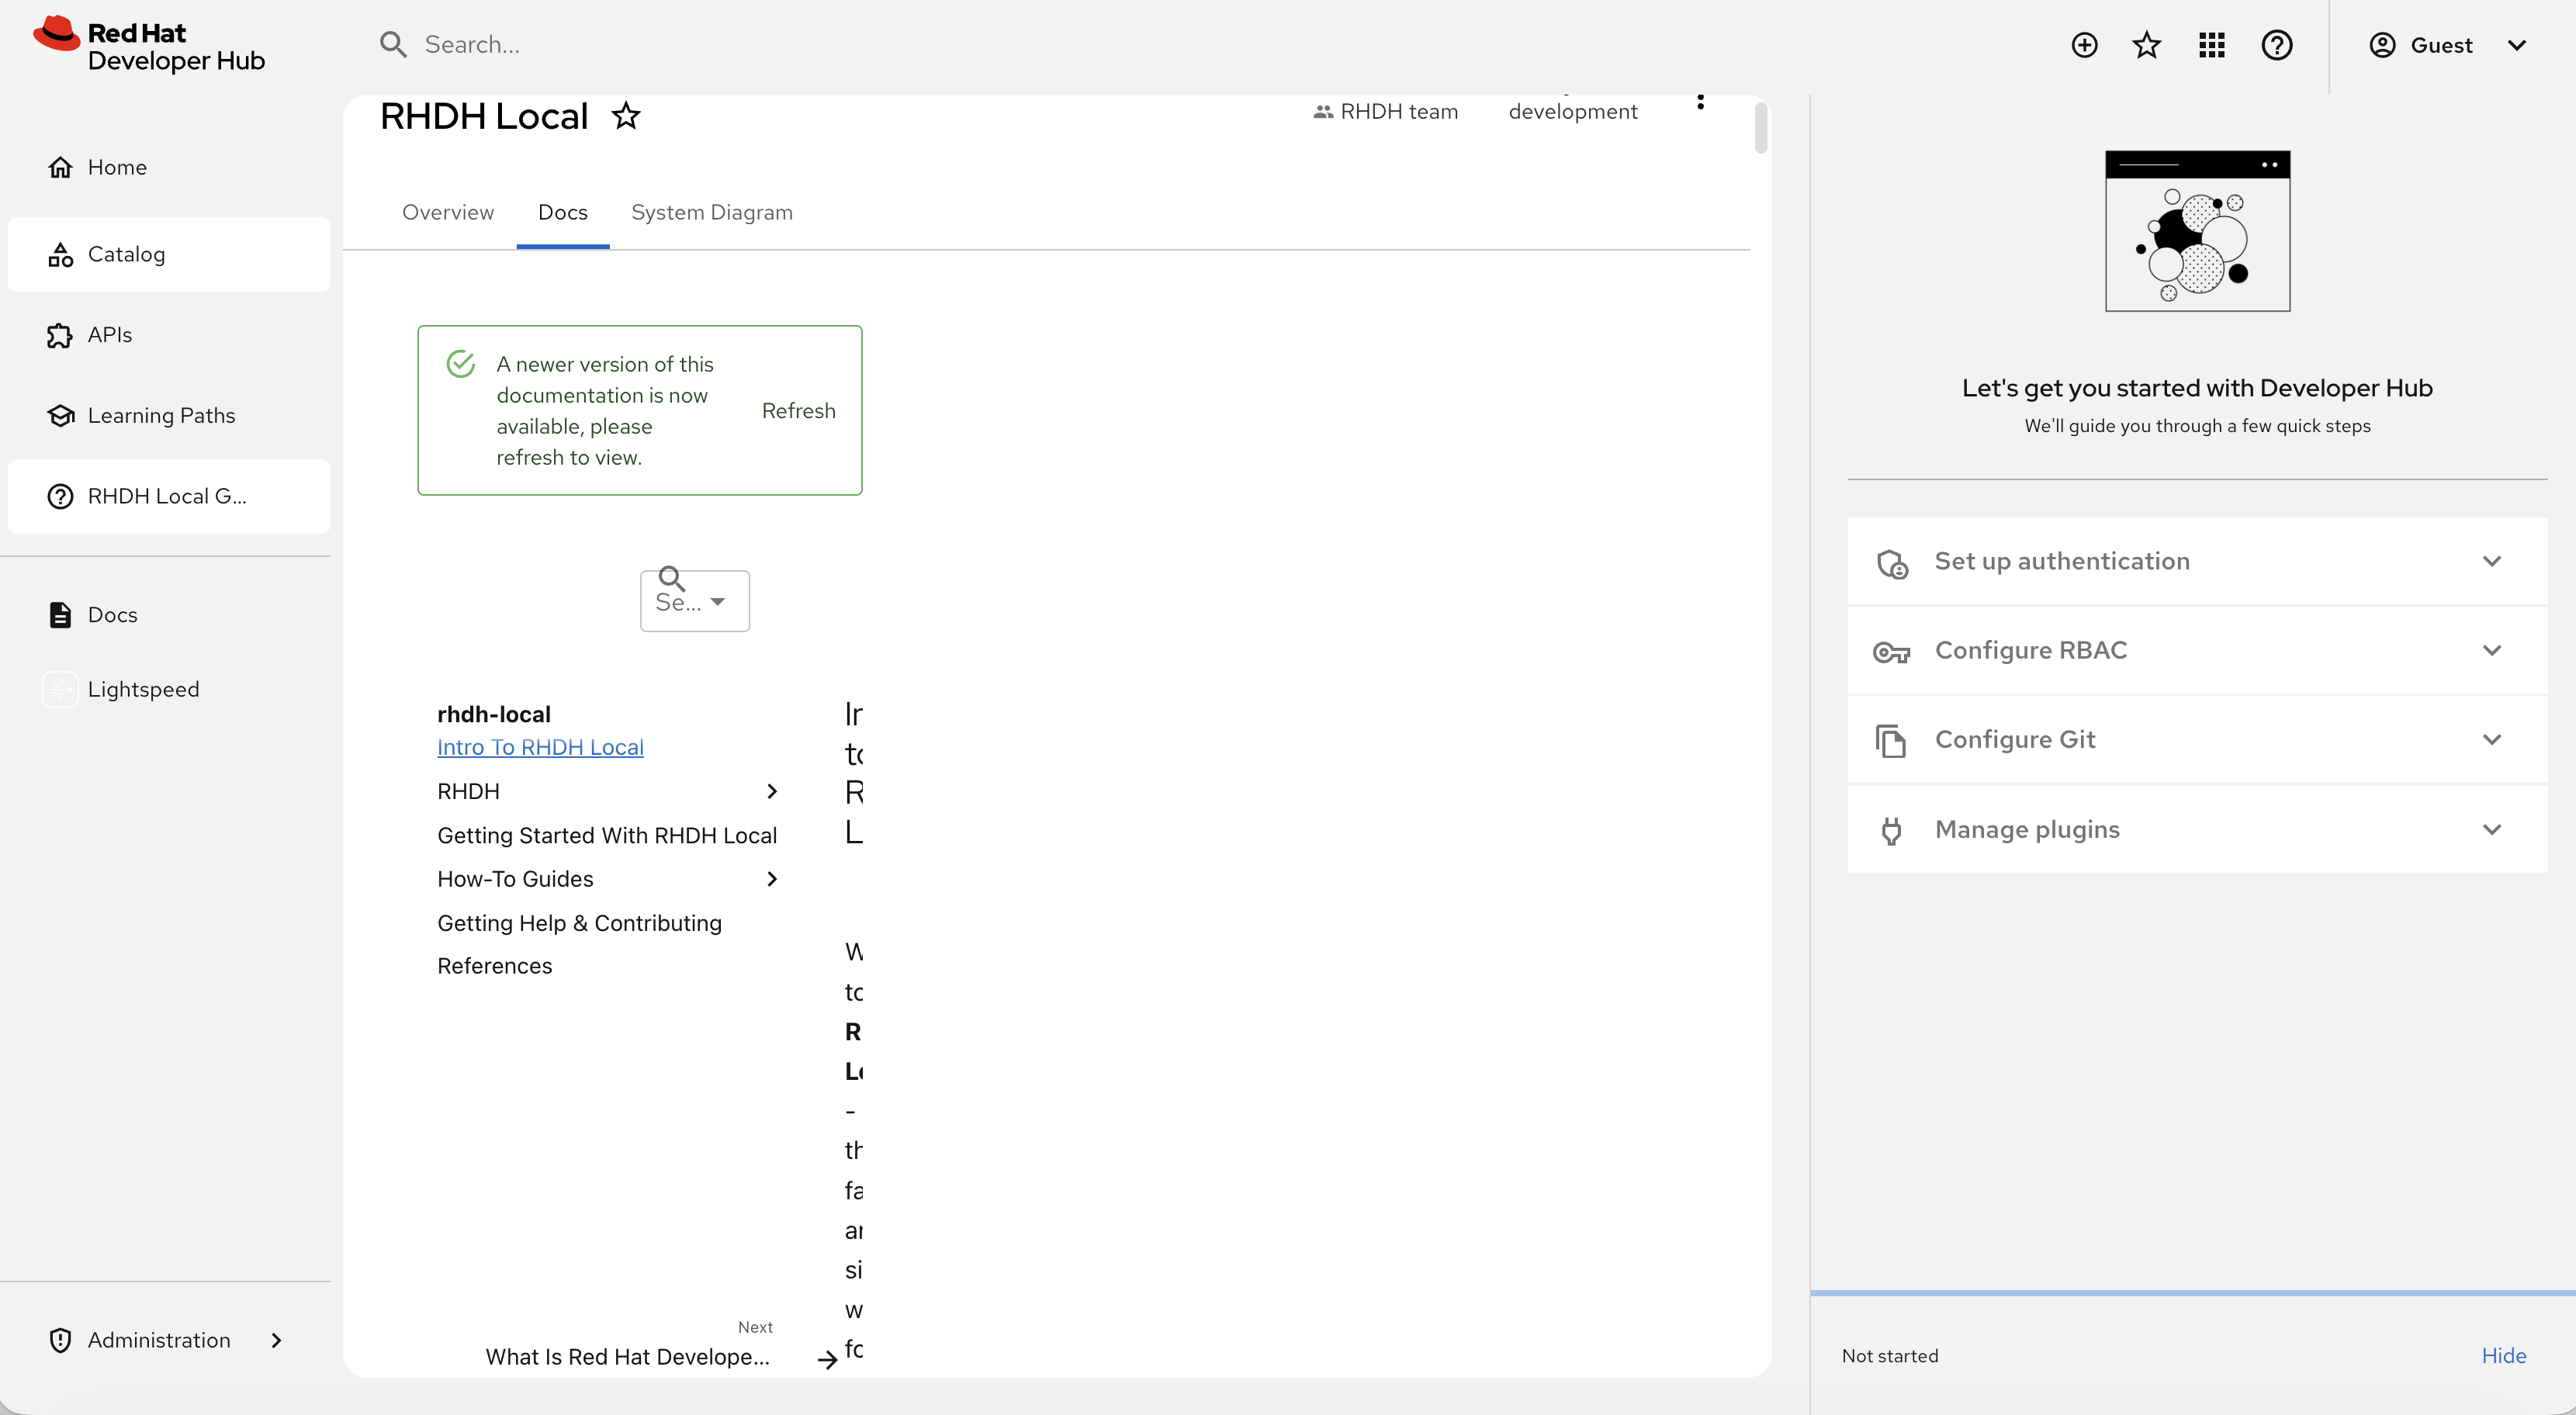The image size is (2576, 1415).
Task: Open starred items from header star icon
Action: tap(2146, 45)
